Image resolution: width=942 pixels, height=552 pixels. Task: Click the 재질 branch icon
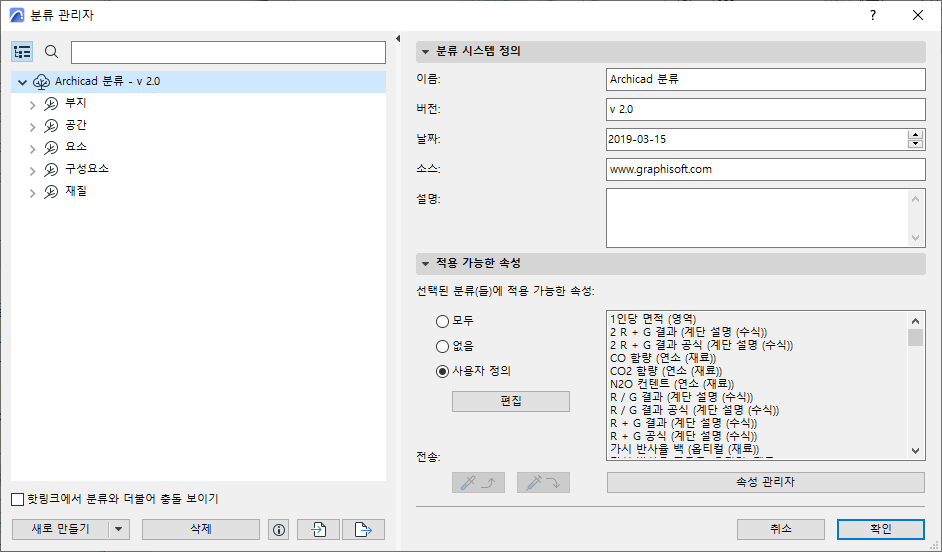pos(51,192)
